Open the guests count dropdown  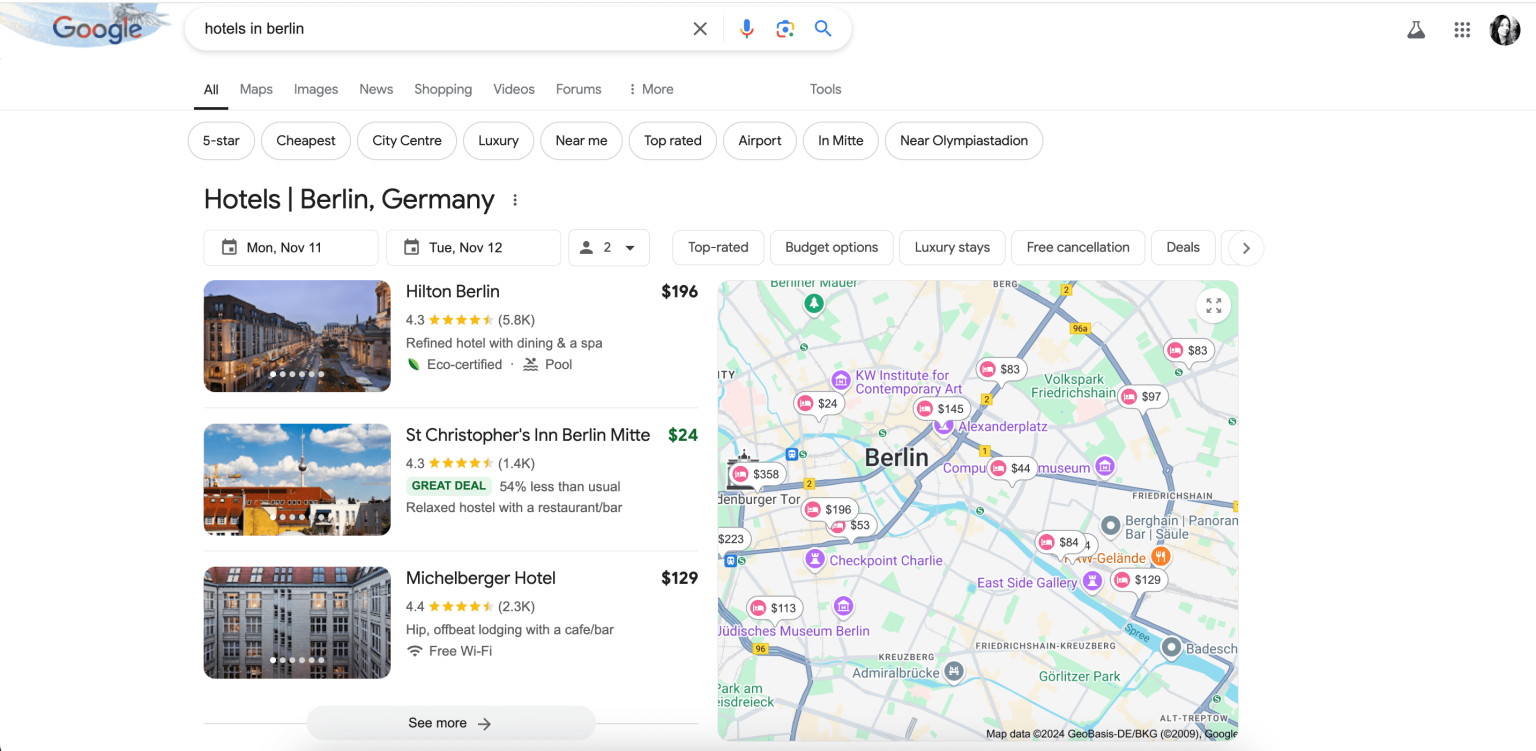(x=608, y=247)
